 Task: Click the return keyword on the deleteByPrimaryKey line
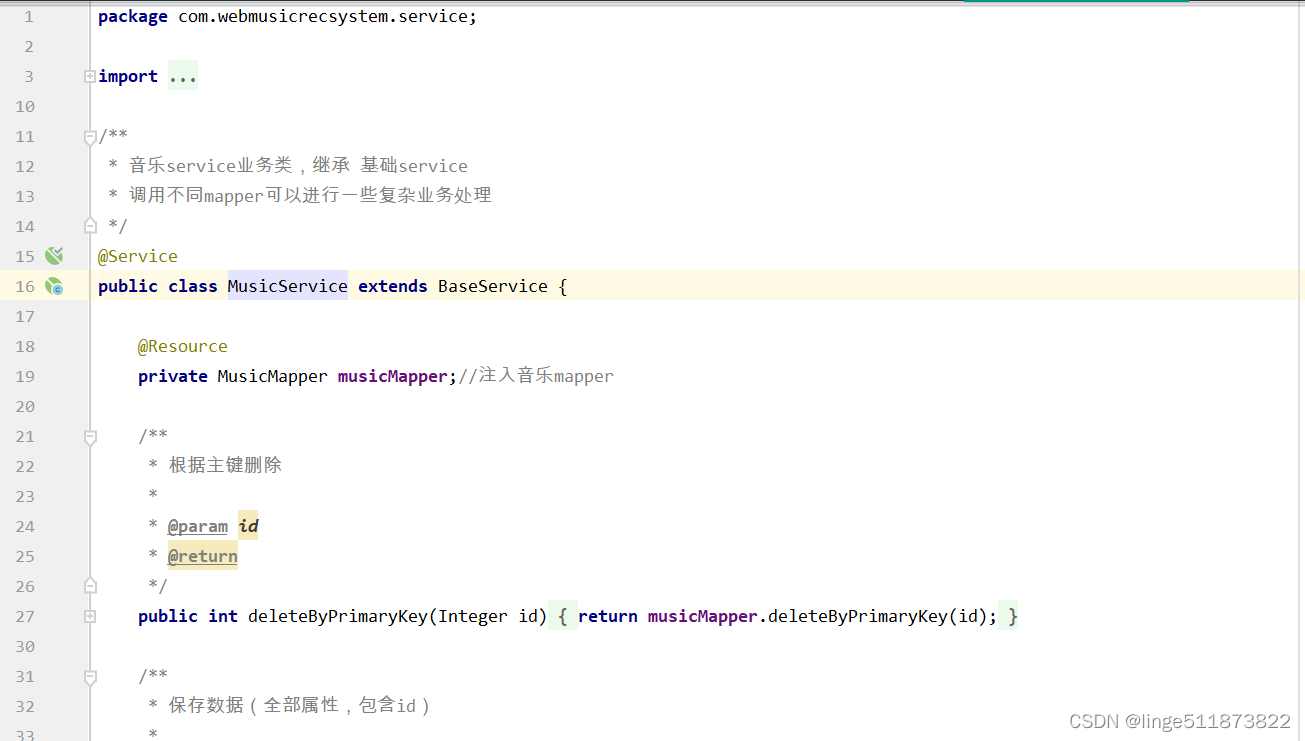coord(608,616)
